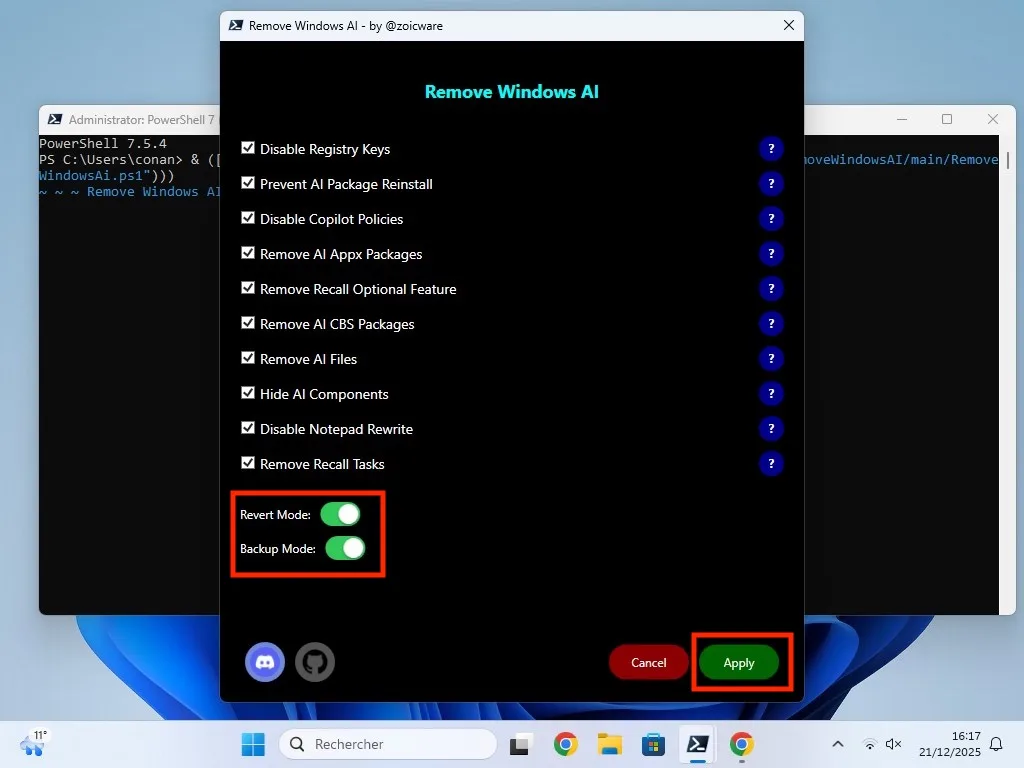The width and height of the screenshot is (1024, 768).
Task: Uncheck Hide AI Components
Action: pos(248,392)
